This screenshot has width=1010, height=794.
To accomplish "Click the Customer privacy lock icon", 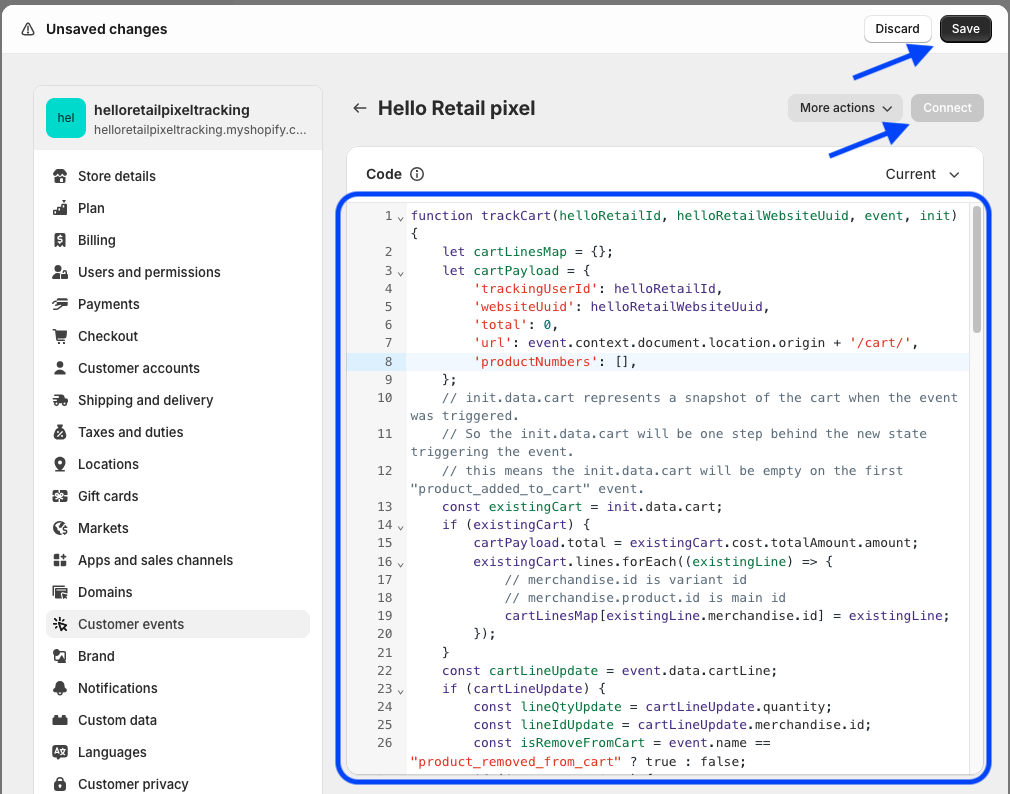I will [x=60, y=784].
